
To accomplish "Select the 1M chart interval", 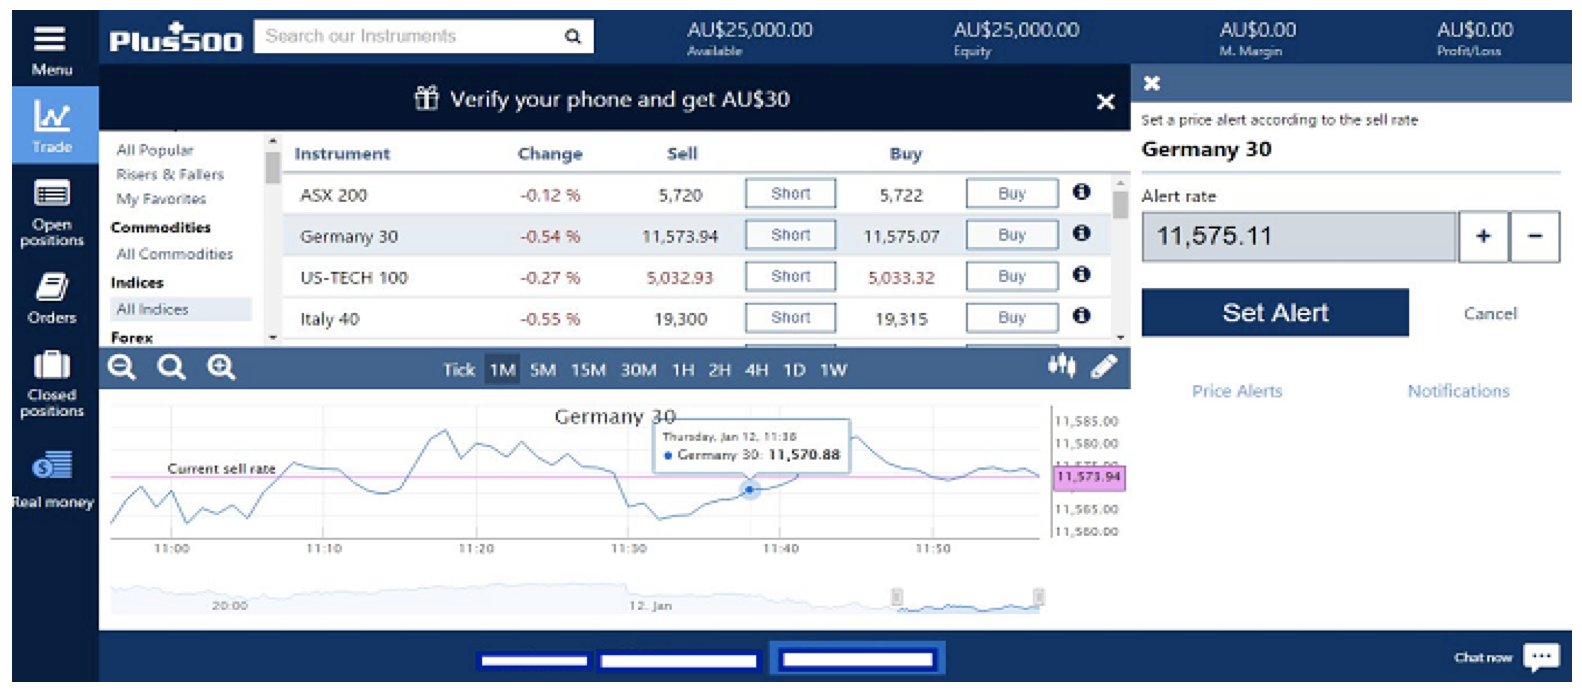I will 502,370.
